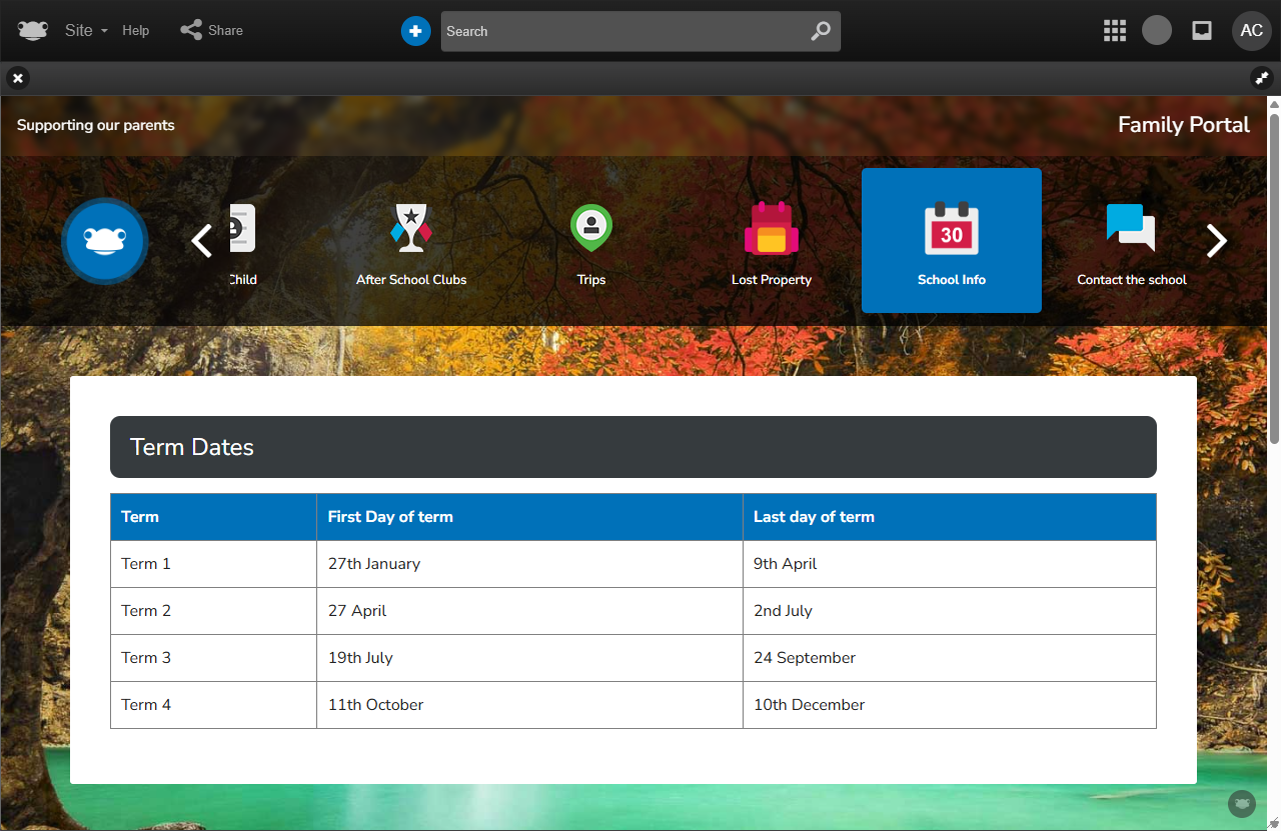
Task: Open the apps grid launcher
Action: (x=1114, y=30)
